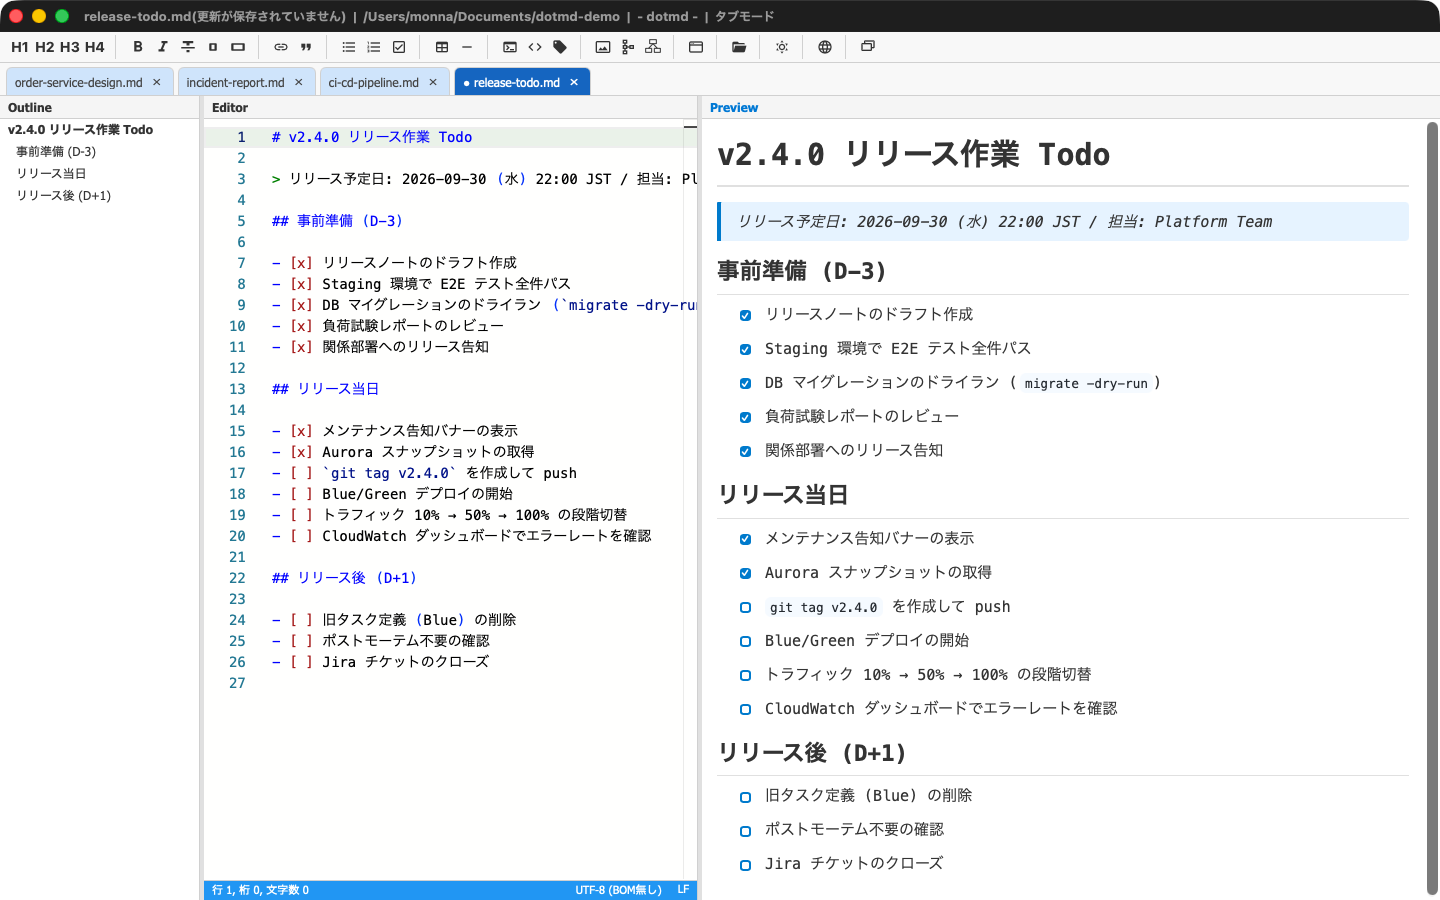Apply Heading 3 formatting

70,47
